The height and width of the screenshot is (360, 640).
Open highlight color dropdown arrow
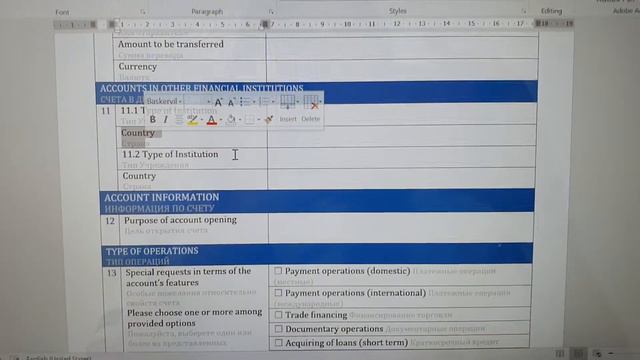[x=202, y=120]
